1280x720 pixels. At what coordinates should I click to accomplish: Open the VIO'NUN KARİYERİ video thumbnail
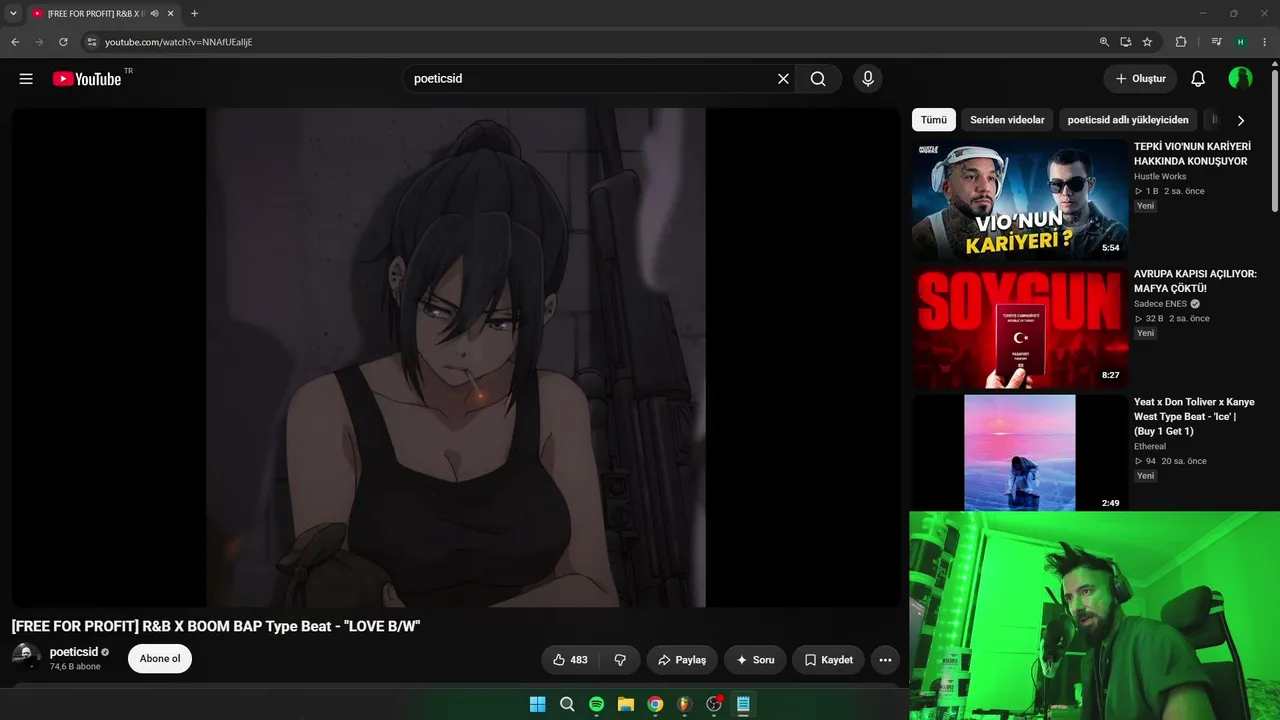coord(1019,199)
